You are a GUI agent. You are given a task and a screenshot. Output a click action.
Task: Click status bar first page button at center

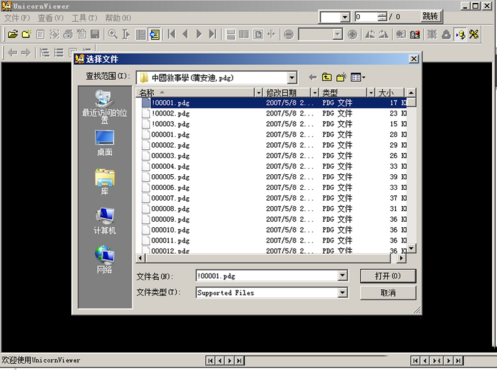coord(210,361)
